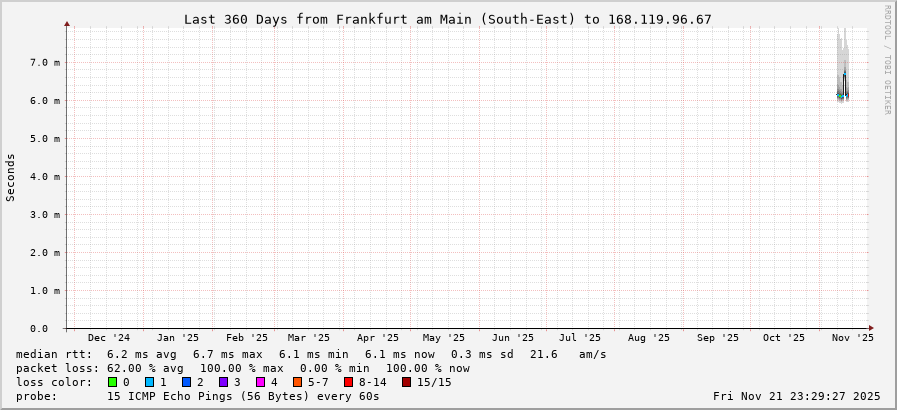Select the Sep '25 x-axis label
The height and width of the screenshot is (410, 897).
pyautogui.click(x=717, y=338)
